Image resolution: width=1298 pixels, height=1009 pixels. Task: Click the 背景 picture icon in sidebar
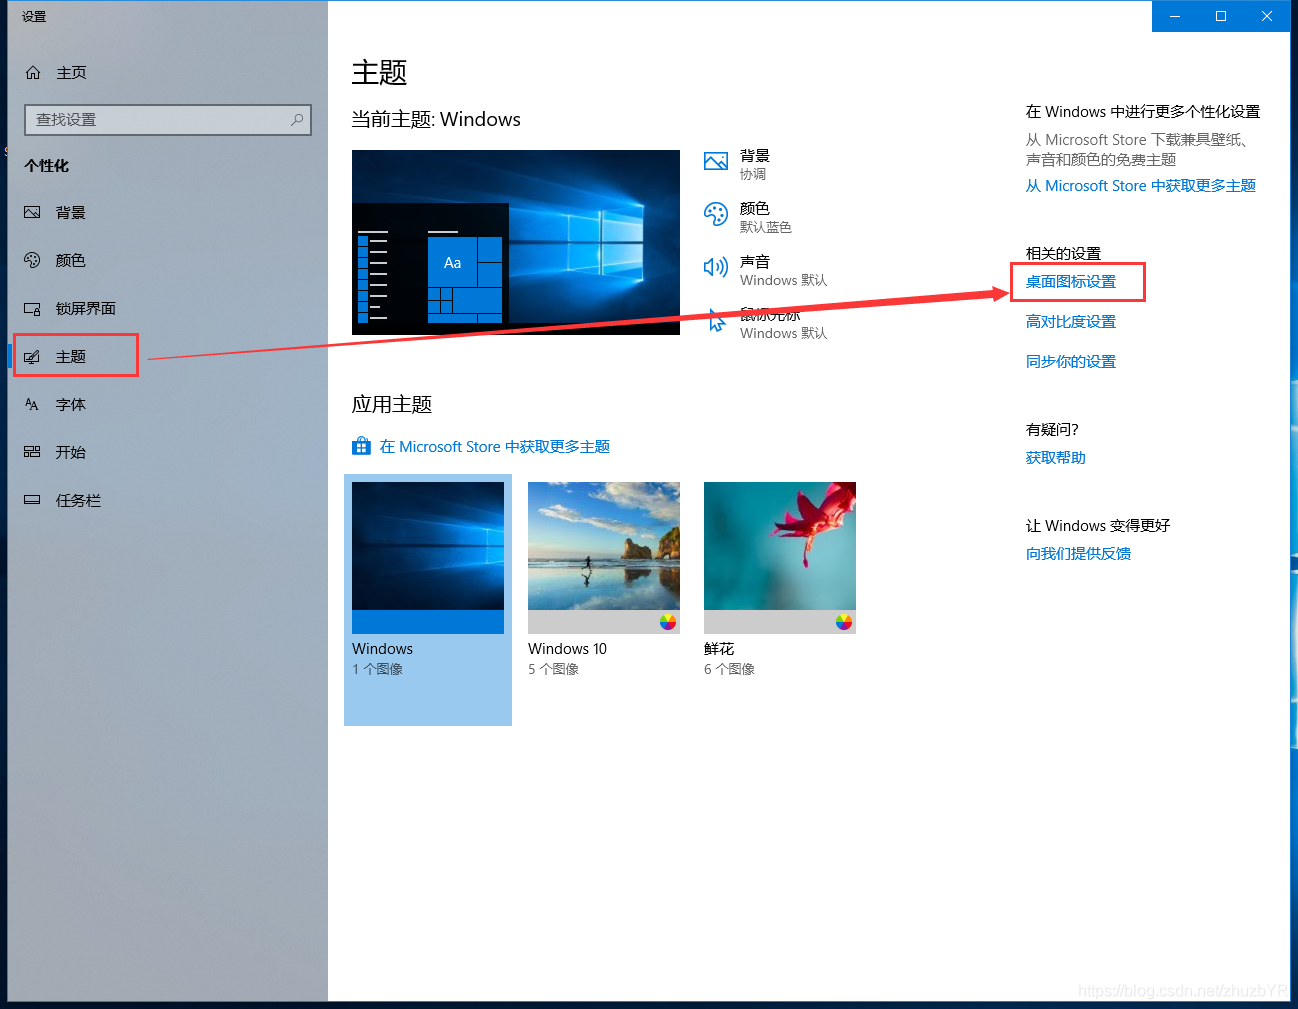[32, 213]
